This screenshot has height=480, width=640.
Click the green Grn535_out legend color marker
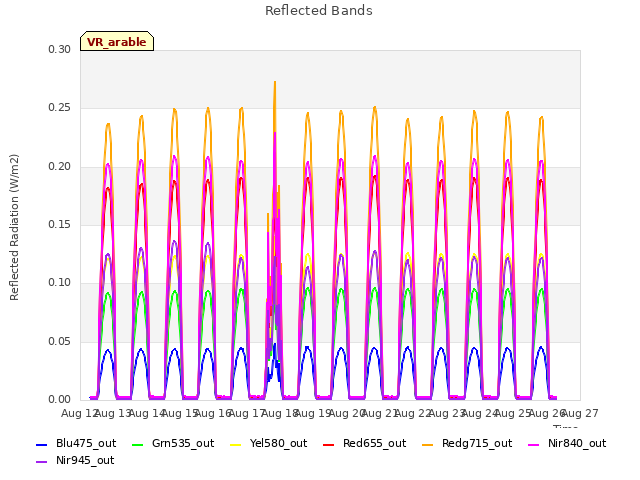(138, 444)
